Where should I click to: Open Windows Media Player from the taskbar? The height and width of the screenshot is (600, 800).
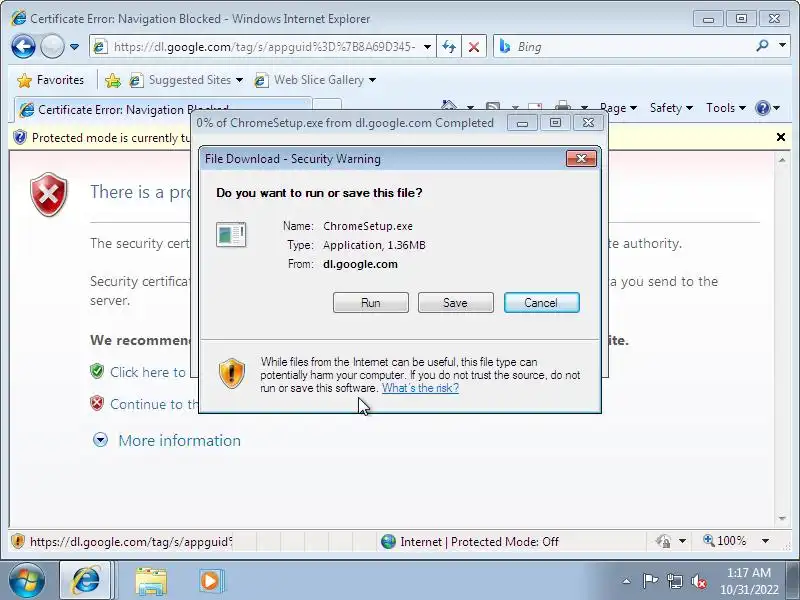click(211, 581)
